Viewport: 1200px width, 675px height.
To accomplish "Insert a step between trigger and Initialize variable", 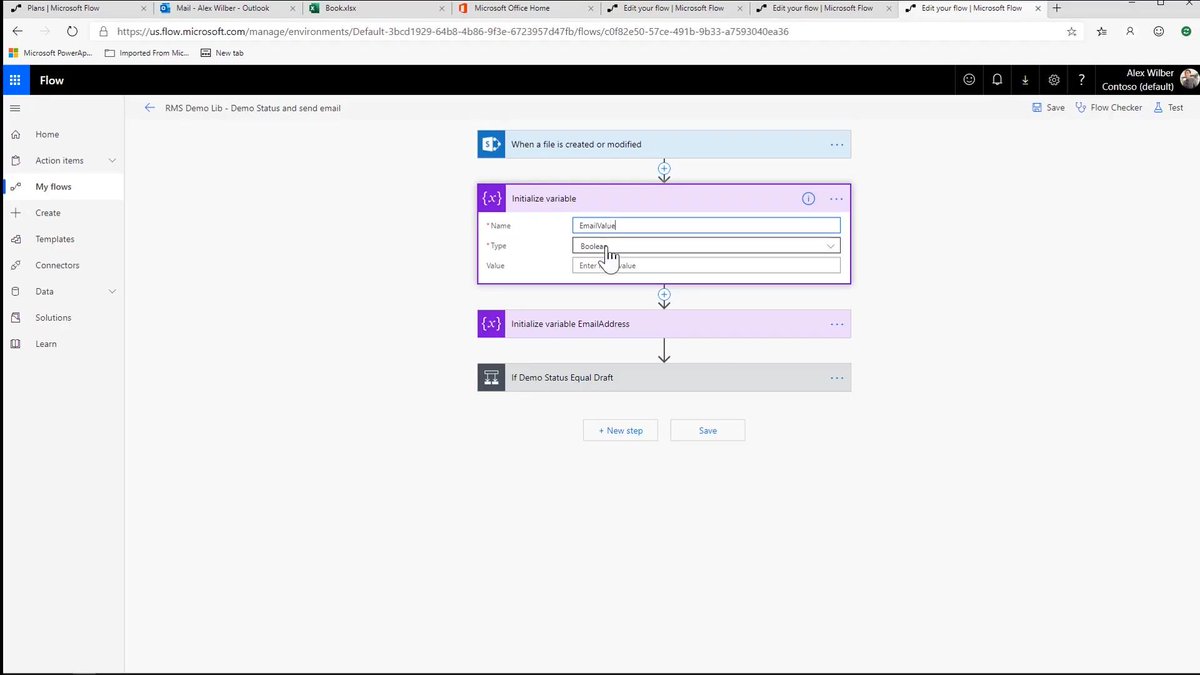I will 664,170.
